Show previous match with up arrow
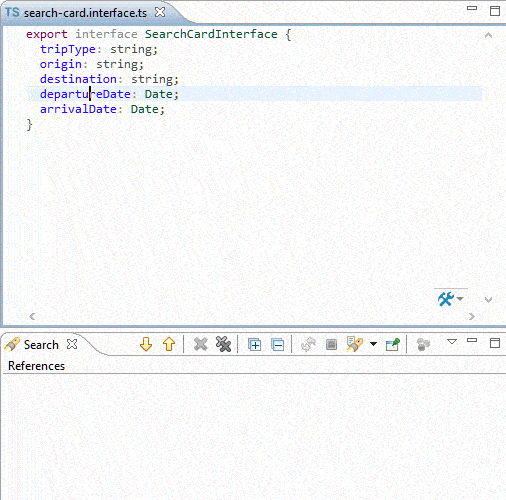506x500 pixels. [169, 344]
